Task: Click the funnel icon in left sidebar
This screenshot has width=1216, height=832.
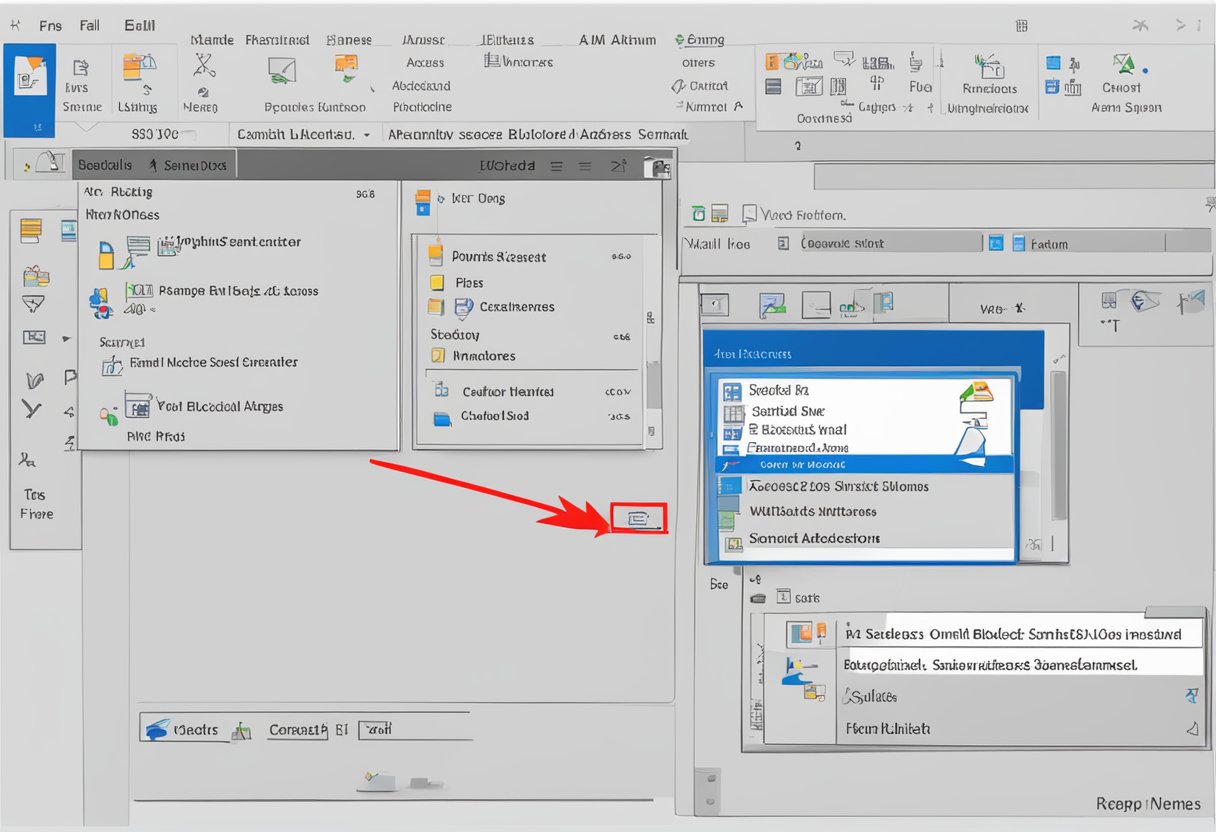Action: tap(33, 305)
